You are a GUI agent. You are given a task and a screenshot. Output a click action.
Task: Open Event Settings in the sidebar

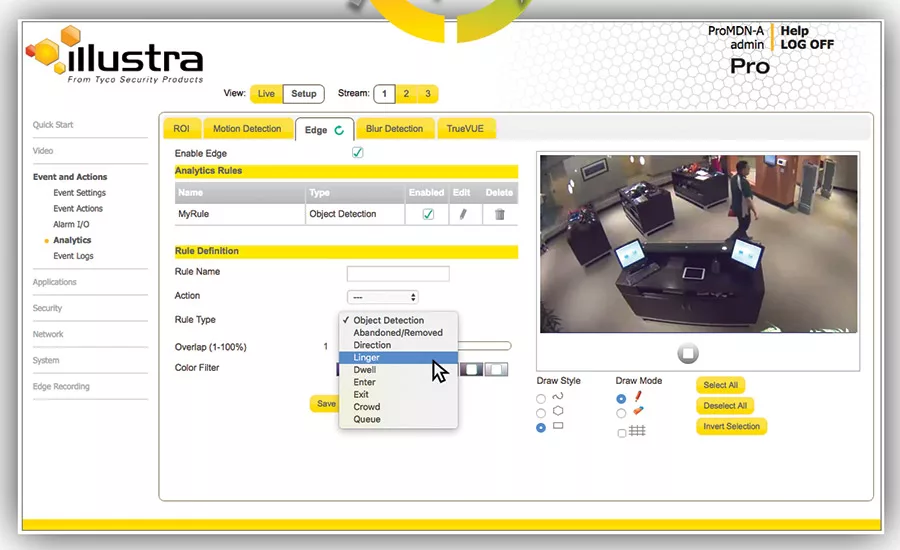pos(79,192)
